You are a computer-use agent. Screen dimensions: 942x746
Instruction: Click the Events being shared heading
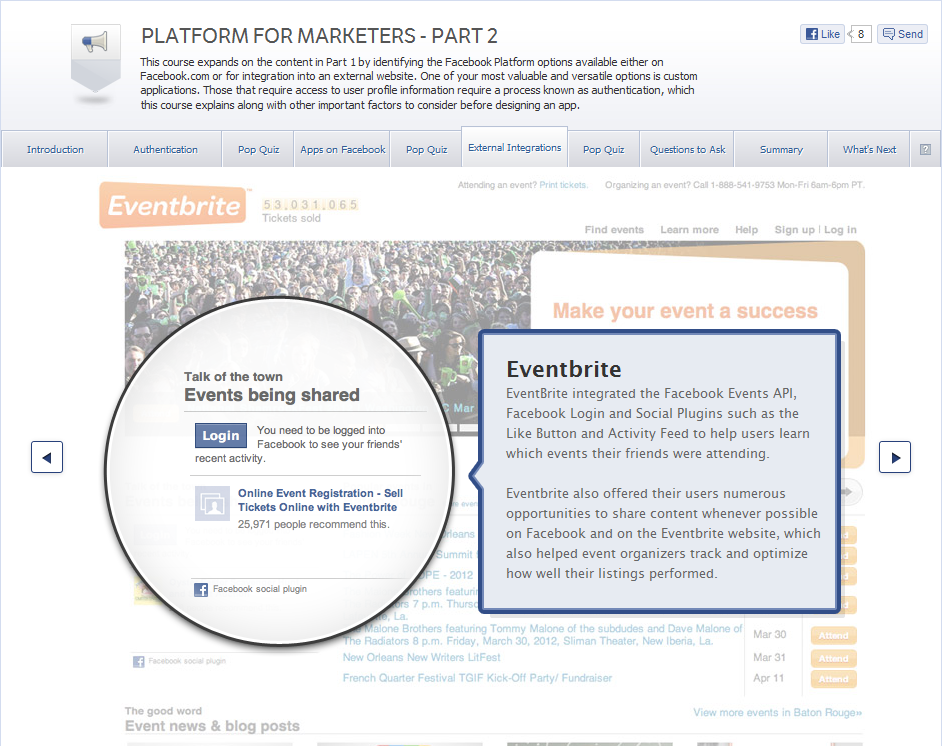coord(272,395)
